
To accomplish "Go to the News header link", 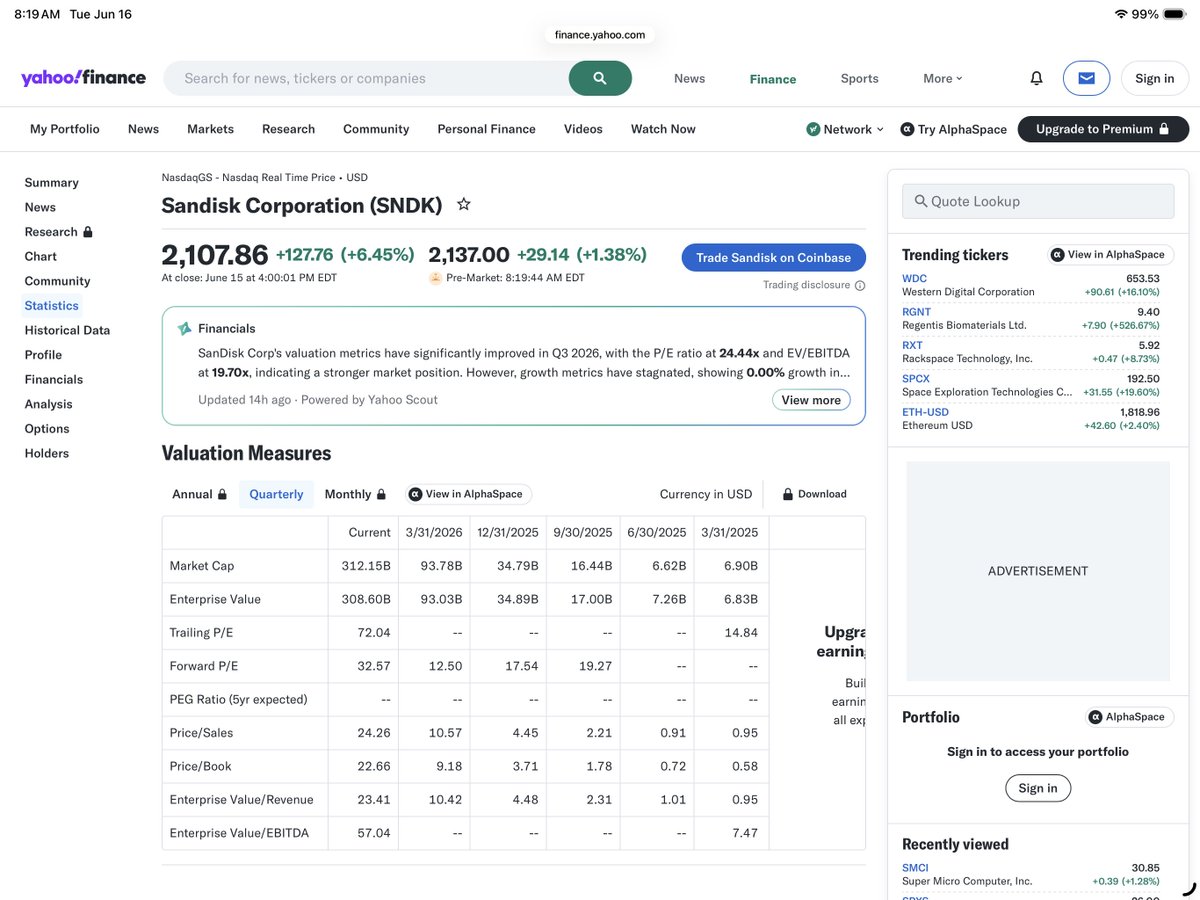I will [x=689, y=78].
